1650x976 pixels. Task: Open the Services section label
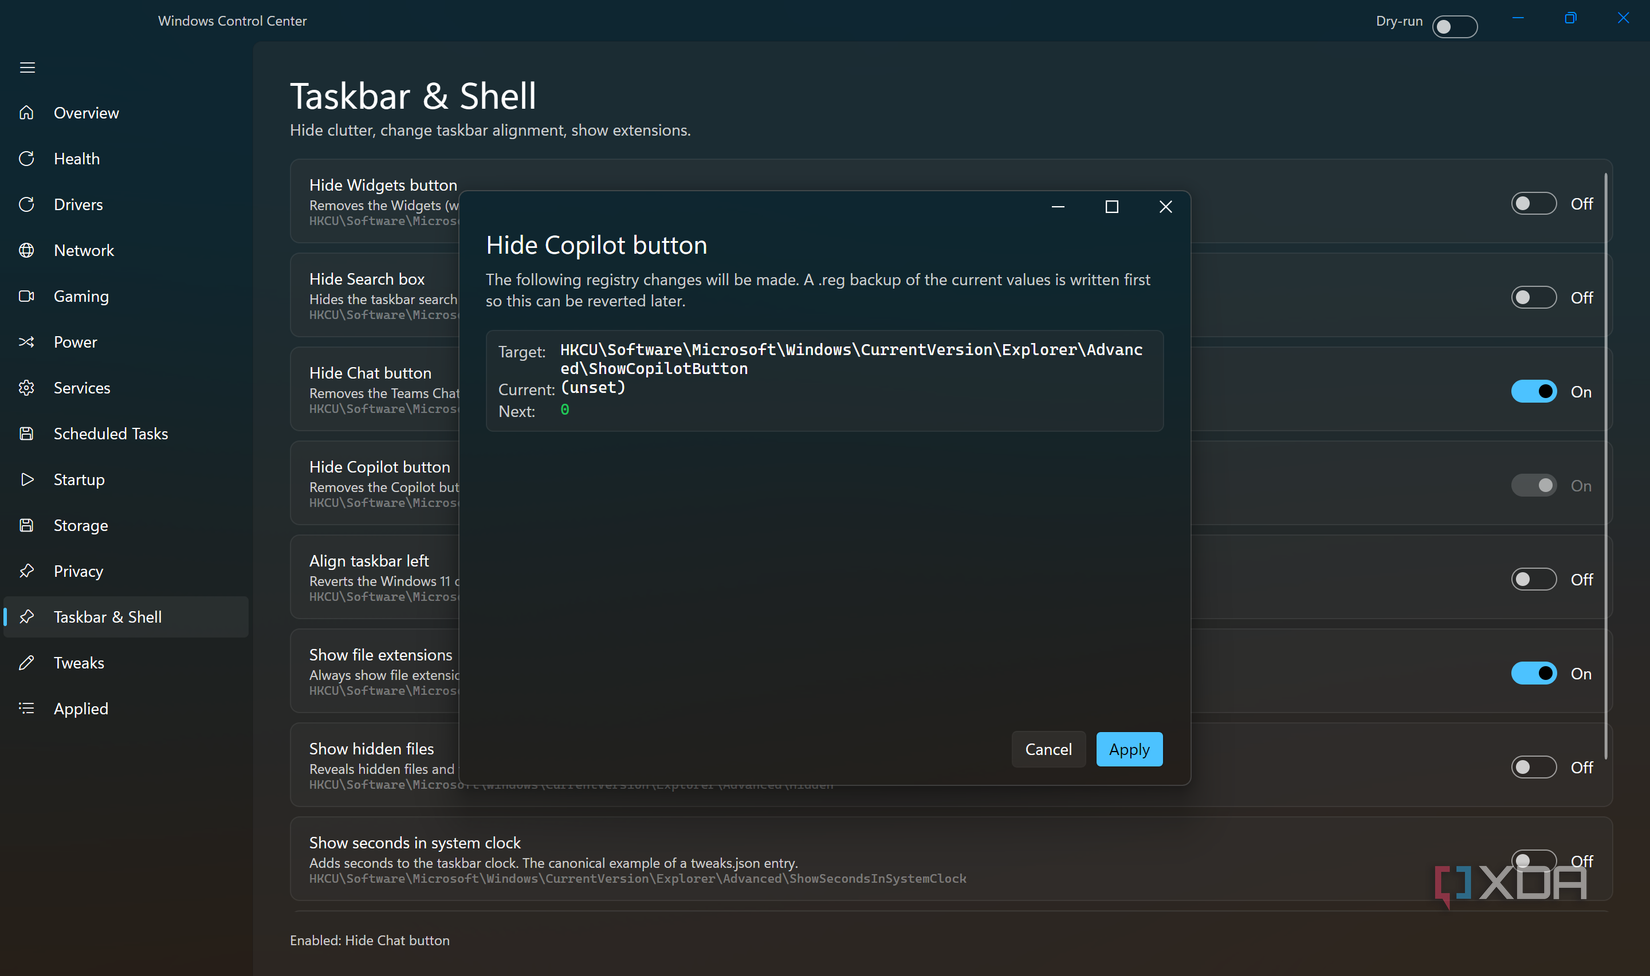pos(82,388)
